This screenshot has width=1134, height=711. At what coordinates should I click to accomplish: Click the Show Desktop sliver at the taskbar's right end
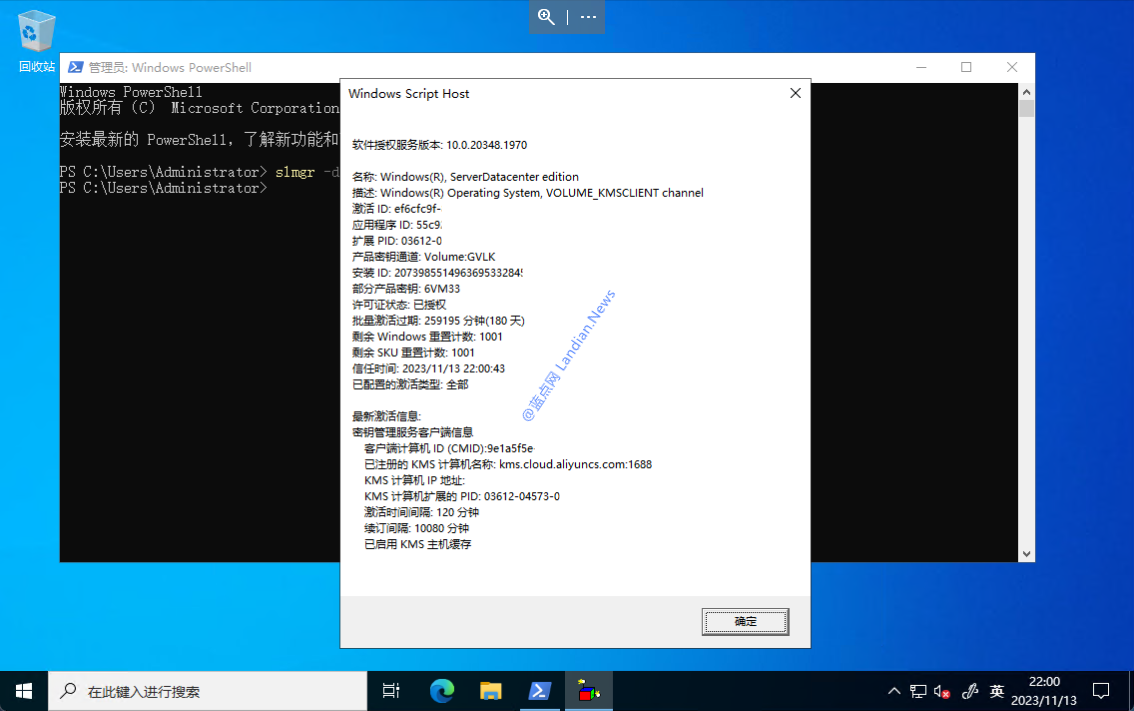pos(1131,691)
